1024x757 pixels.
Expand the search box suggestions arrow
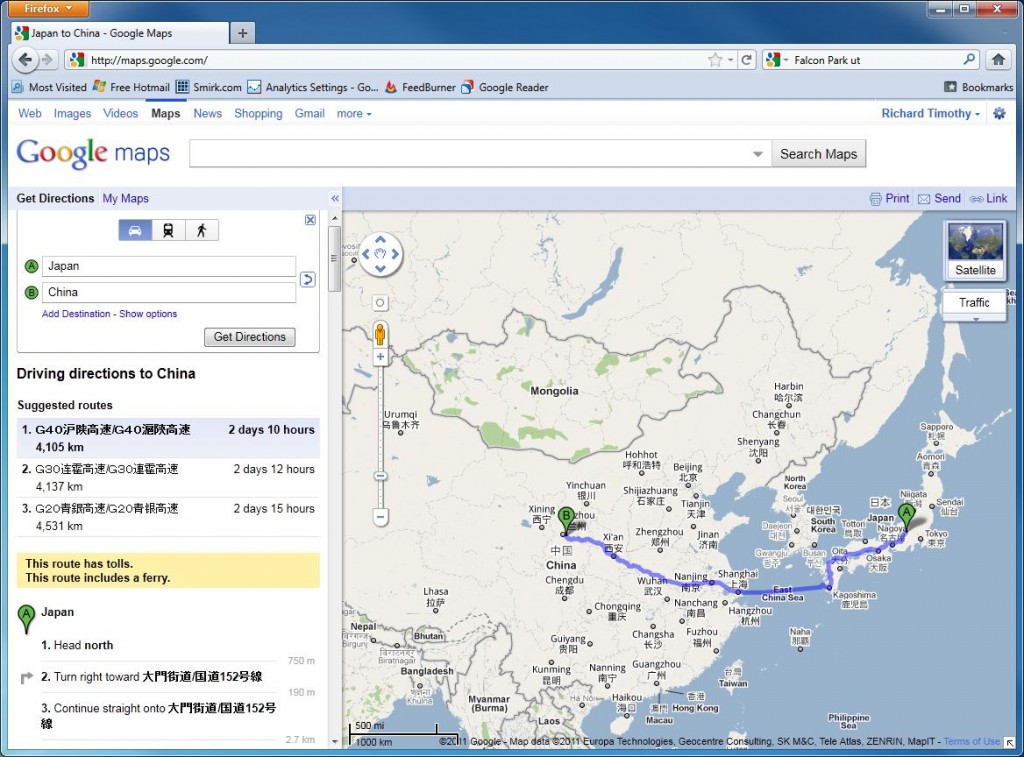[758, 154]
